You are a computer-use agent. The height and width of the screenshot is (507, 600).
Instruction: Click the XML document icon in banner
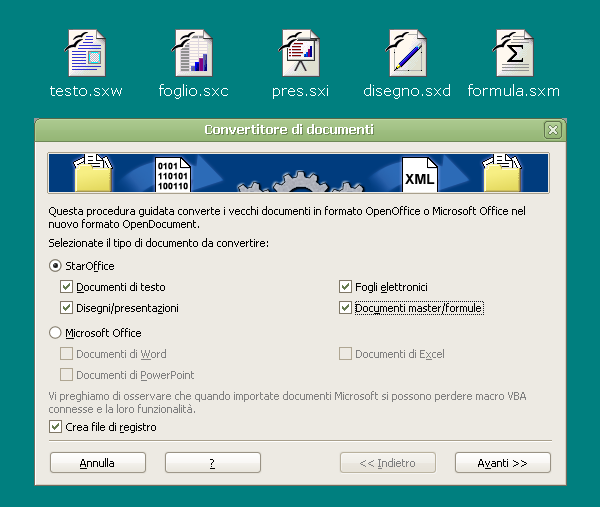419,174
